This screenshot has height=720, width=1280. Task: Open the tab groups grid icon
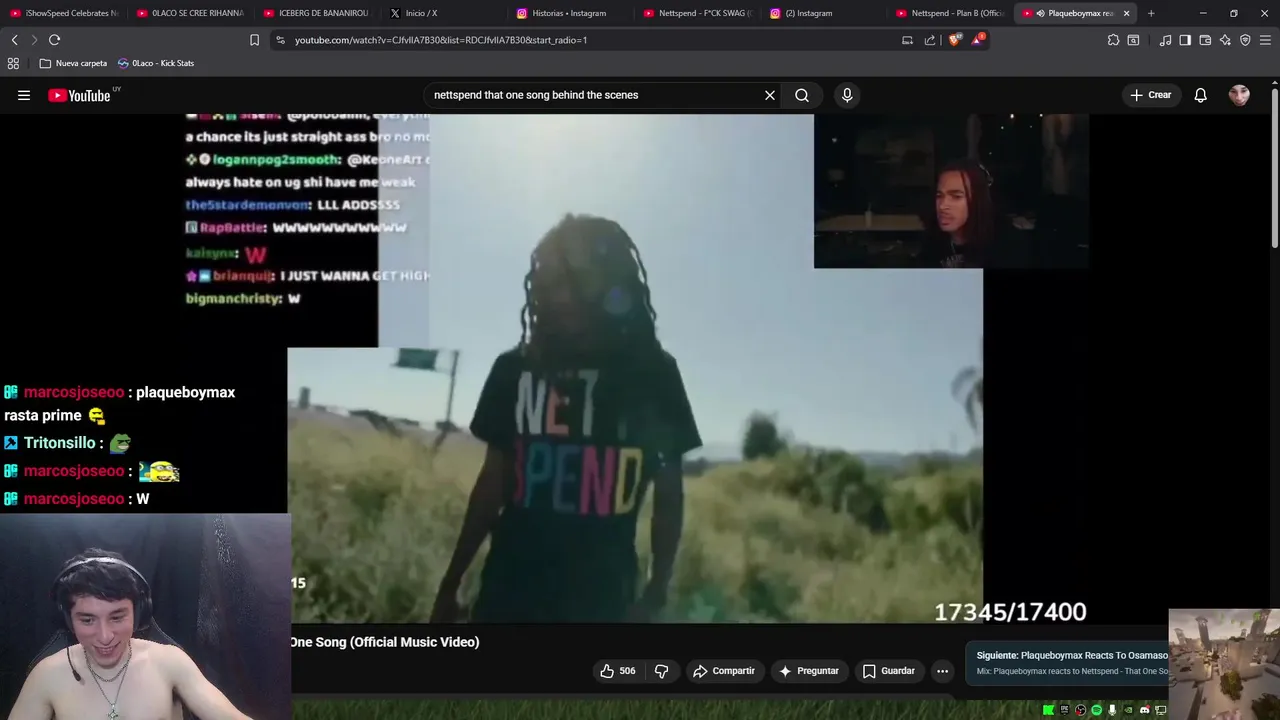pos(13,63)
